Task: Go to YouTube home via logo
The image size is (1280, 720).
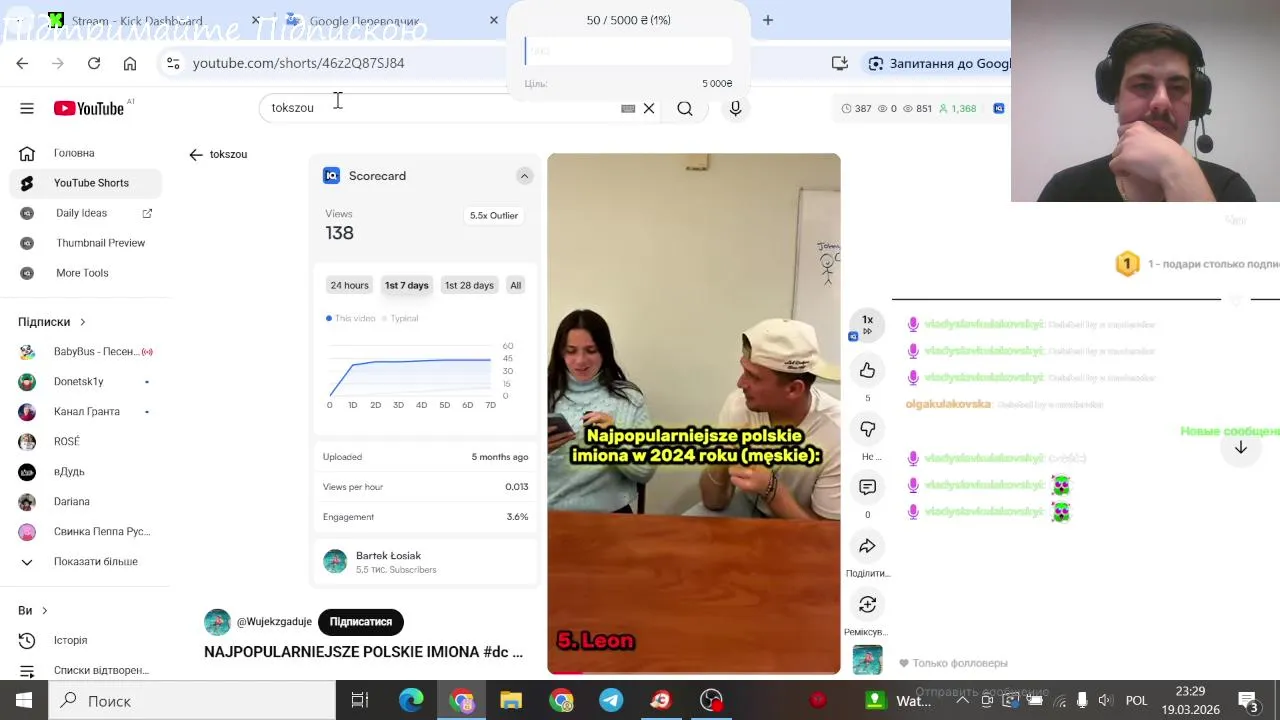Action: (89, 108)
